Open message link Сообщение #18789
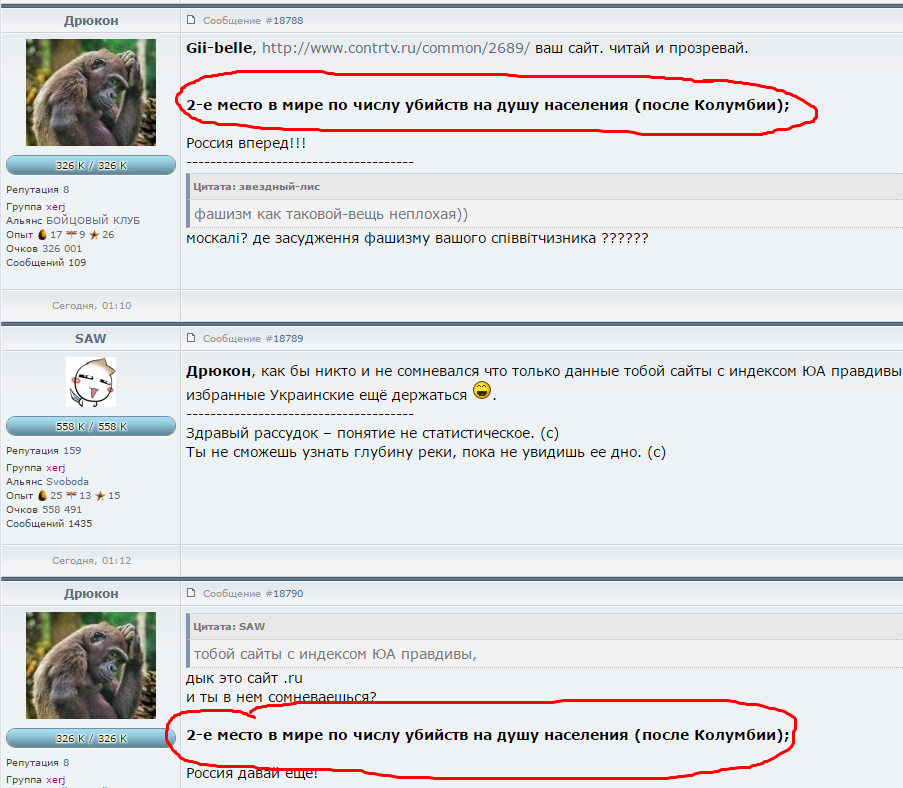The width and height of the screenshot is (903, 788). click(253, 339)
